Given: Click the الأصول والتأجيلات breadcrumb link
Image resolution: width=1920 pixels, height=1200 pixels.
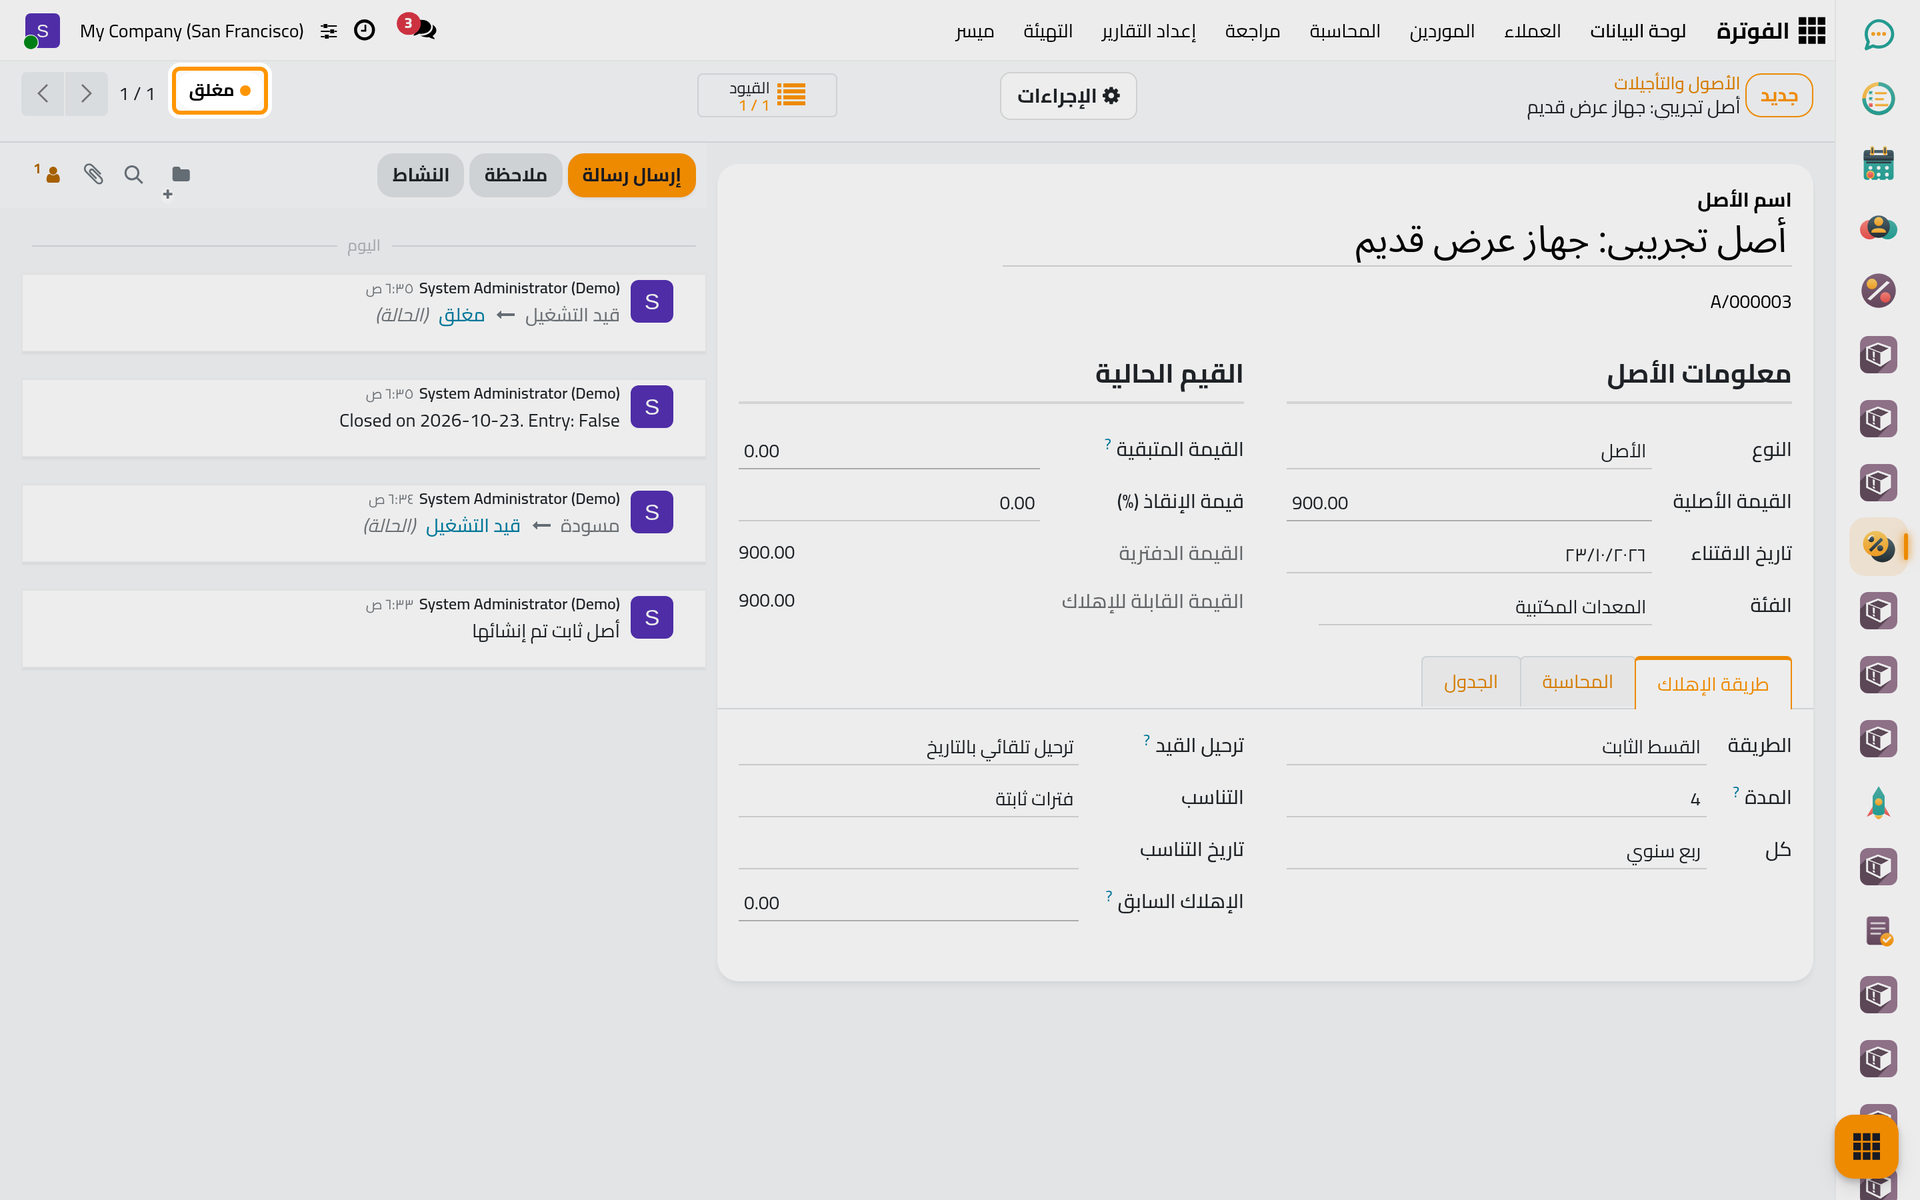Looking at the screenshot, I should (x=1676, y=83).
